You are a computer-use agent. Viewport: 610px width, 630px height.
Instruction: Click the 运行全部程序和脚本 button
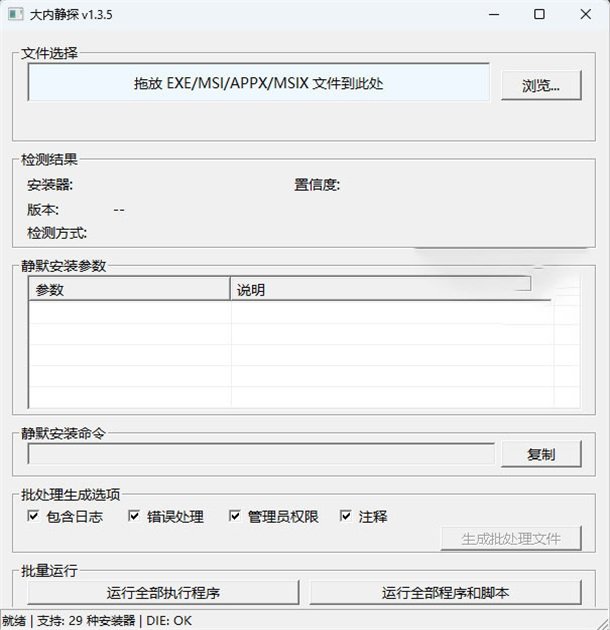(x=445, y=592)
